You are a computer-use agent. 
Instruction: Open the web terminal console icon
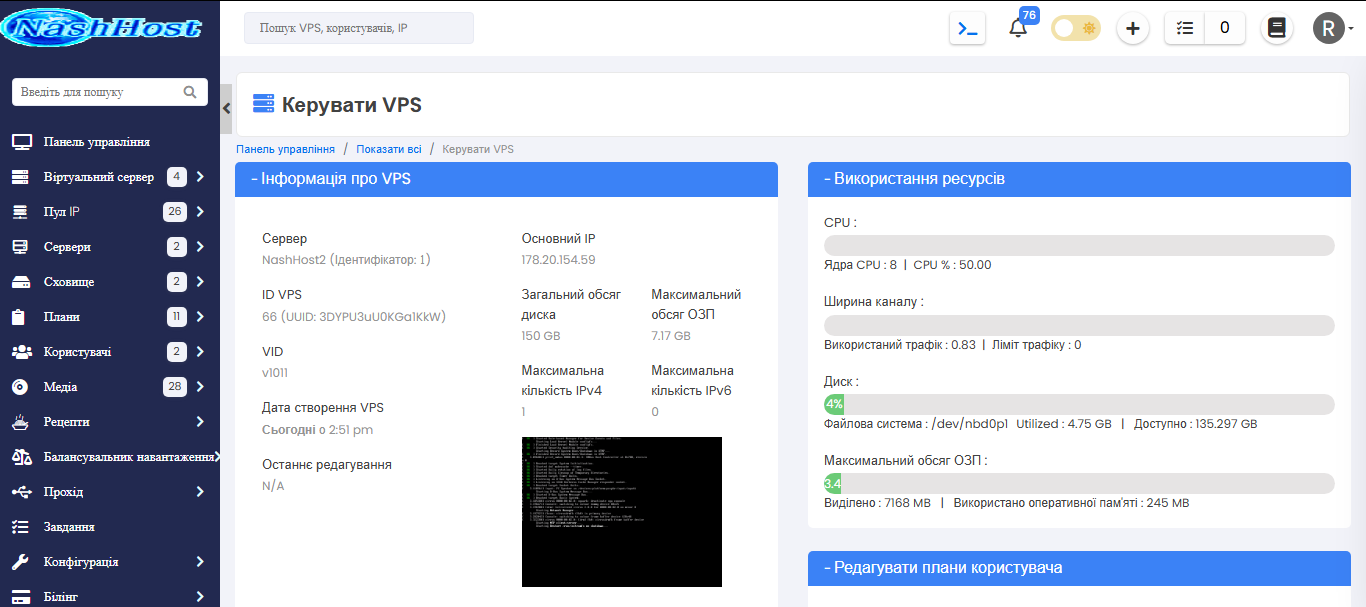(x=966, y=28)
